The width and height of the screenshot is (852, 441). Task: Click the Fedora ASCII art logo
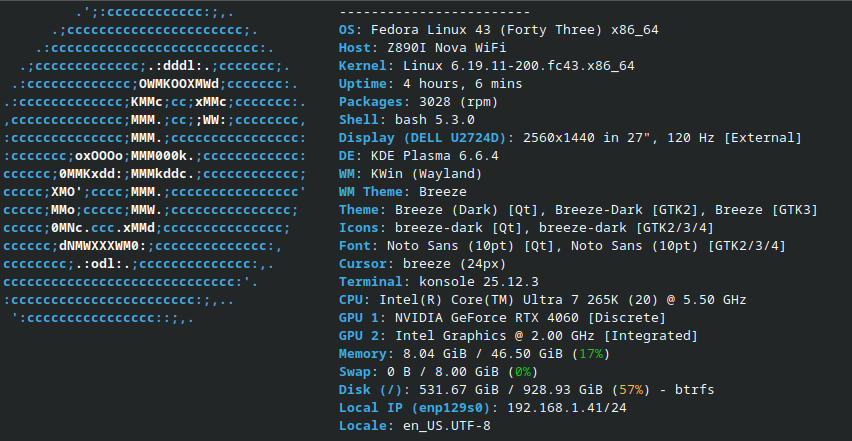click(x=155, y=165)
